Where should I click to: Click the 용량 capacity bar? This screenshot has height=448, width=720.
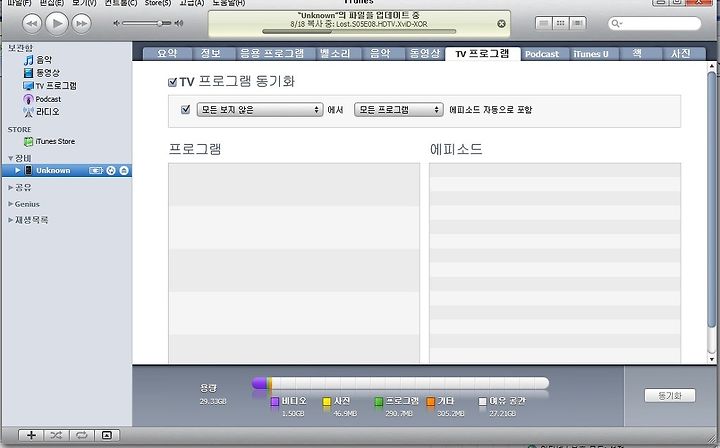(400, 383)
